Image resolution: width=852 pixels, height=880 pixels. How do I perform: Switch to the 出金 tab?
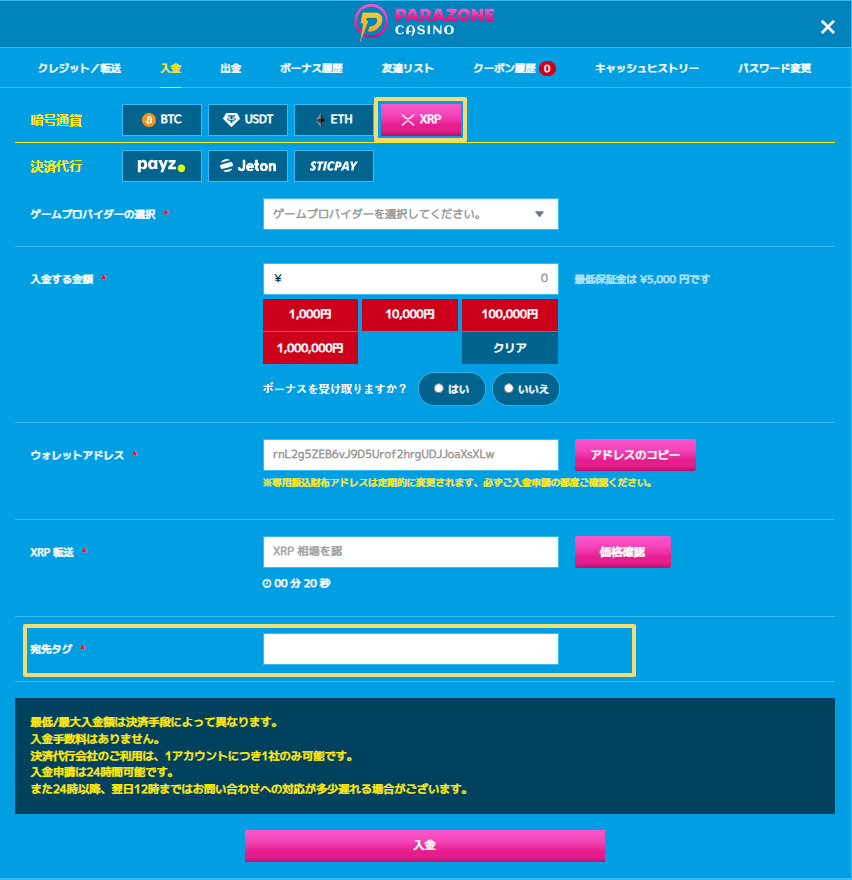coord(231,68)
